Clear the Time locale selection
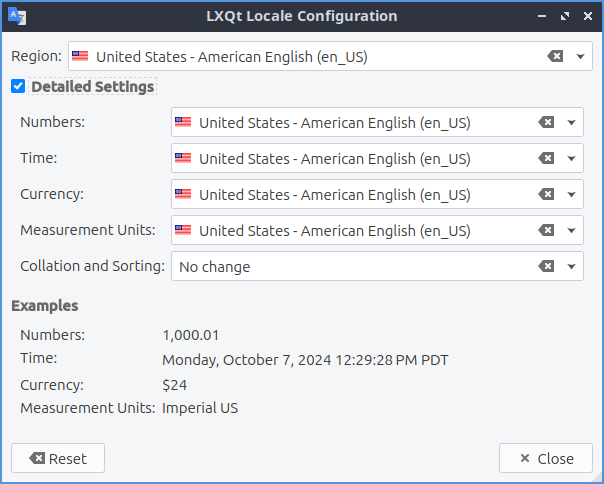Screen dimensions: 604x484 (x=546, y=159)
